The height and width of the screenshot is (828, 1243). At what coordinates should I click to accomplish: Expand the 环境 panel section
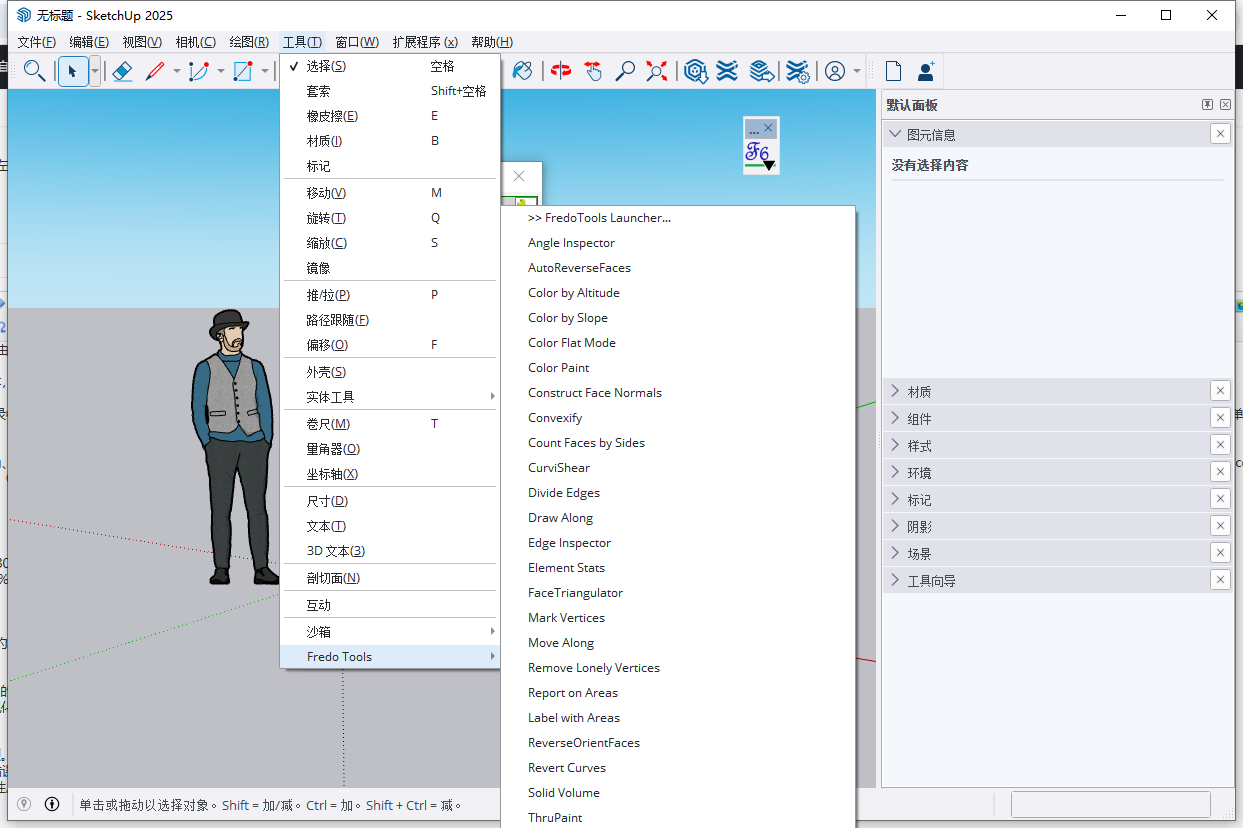(895, 472)
